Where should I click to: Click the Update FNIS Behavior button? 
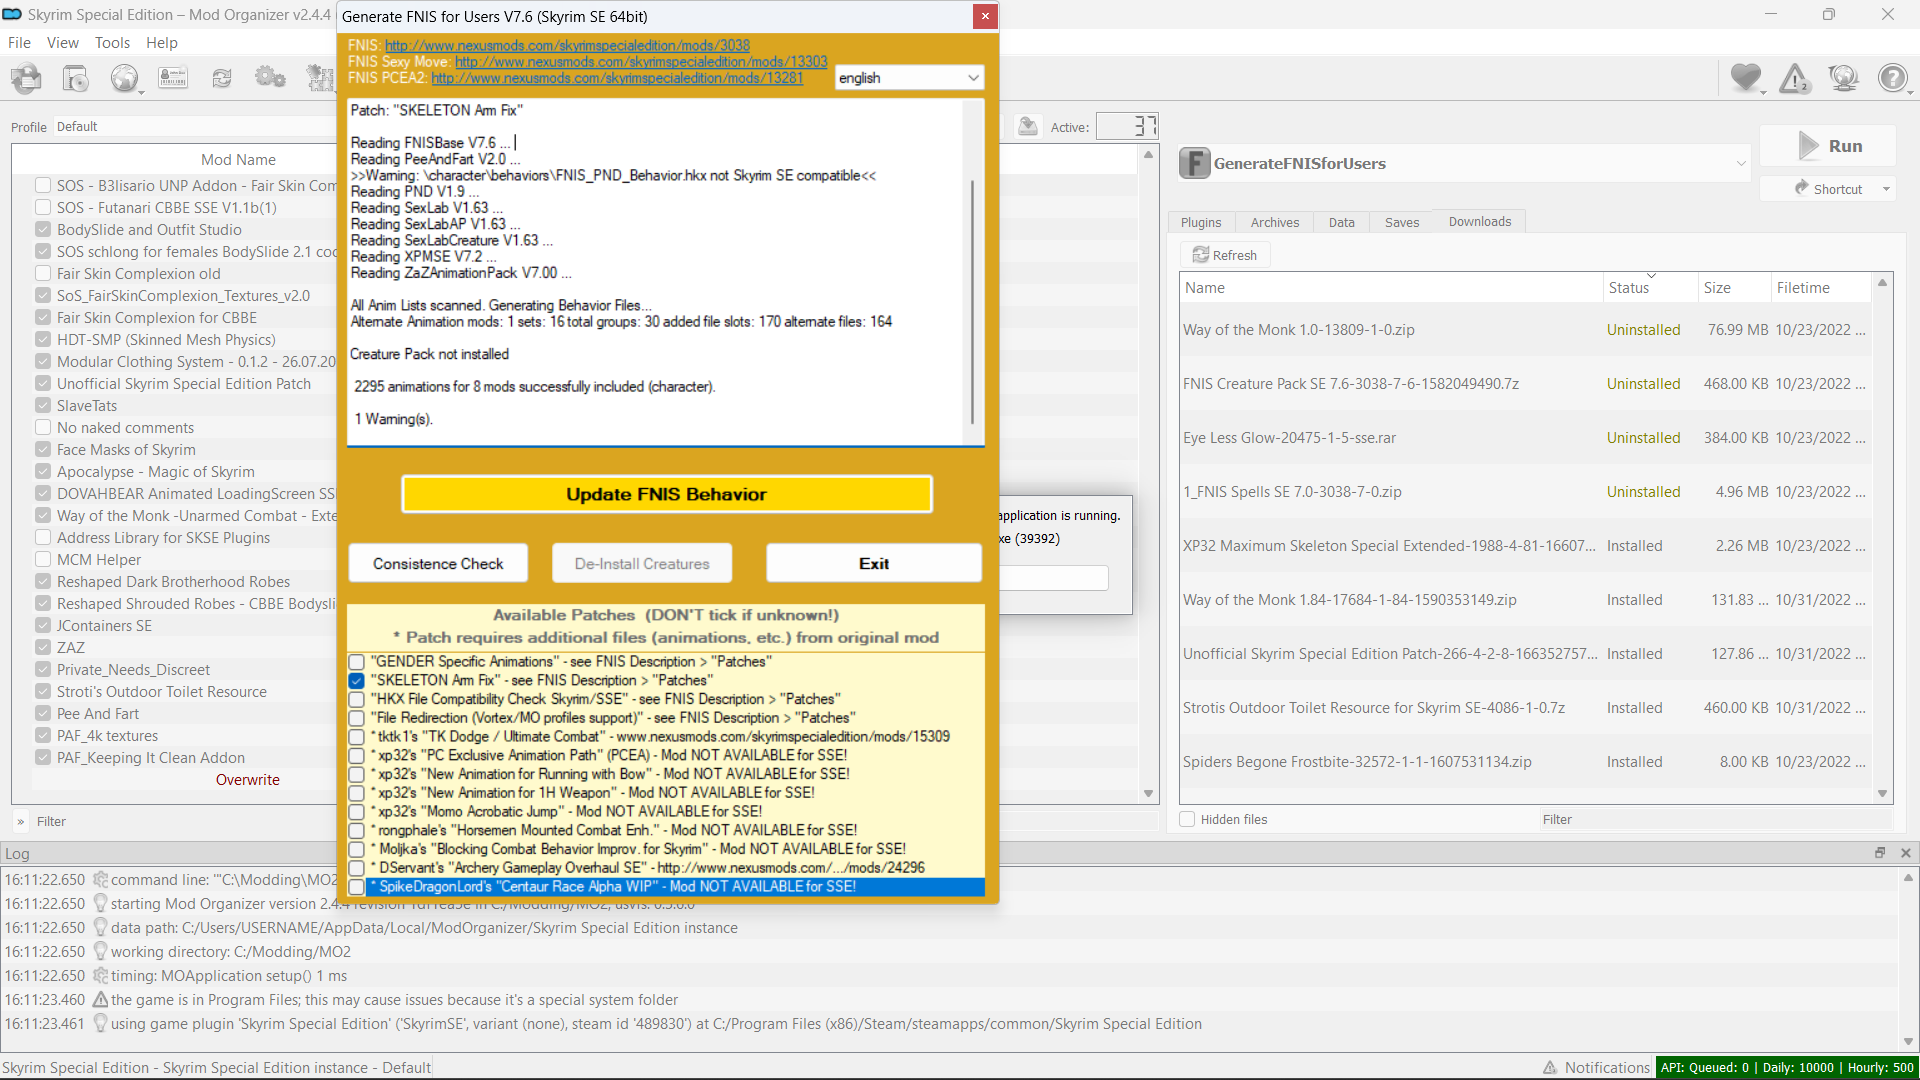point(666,494)
